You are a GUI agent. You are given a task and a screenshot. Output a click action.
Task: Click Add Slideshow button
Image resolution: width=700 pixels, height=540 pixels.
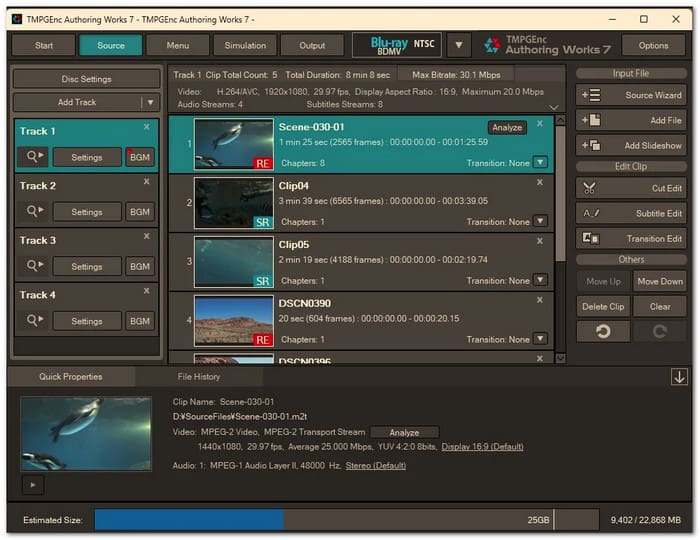tap(631, 145)
